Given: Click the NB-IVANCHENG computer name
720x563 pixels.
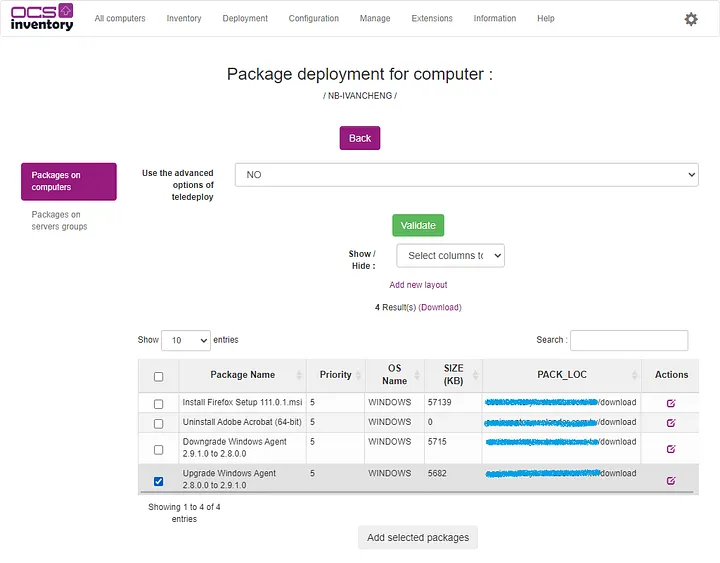Looking at the screenshot, I should (360, 96).
